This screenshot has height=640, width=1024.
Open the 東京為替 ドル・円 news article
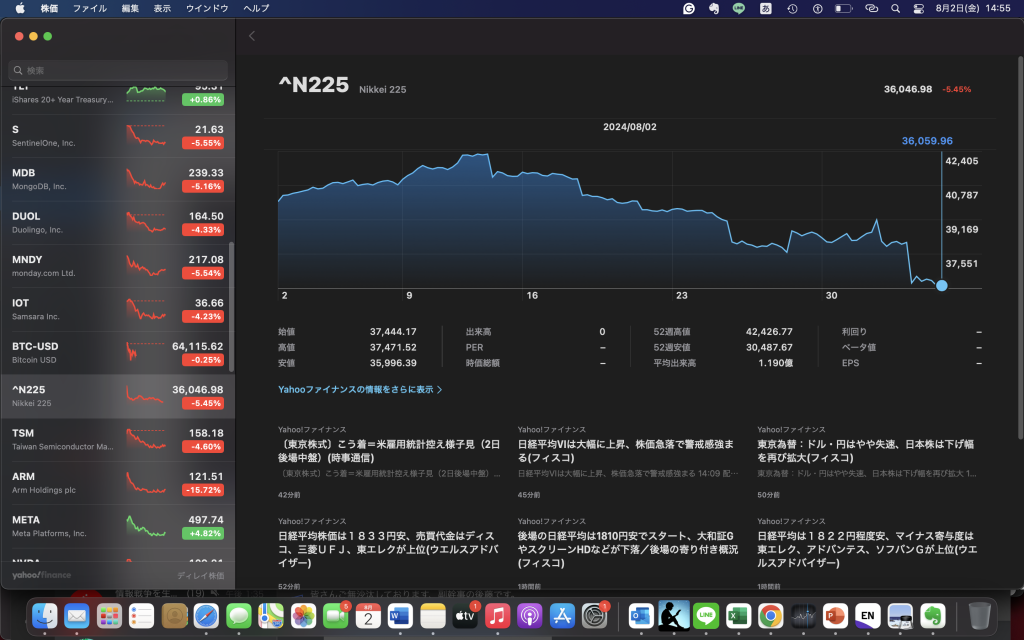click(x=867, y=451)
